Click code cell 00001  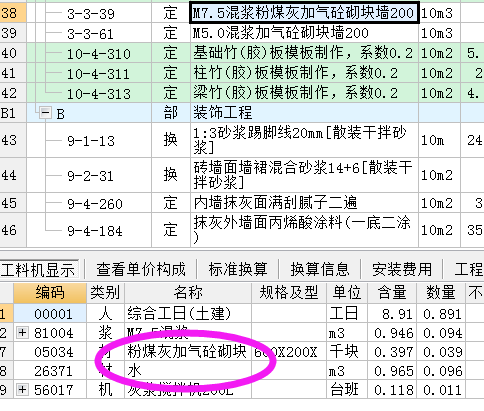tap(50, 314)
